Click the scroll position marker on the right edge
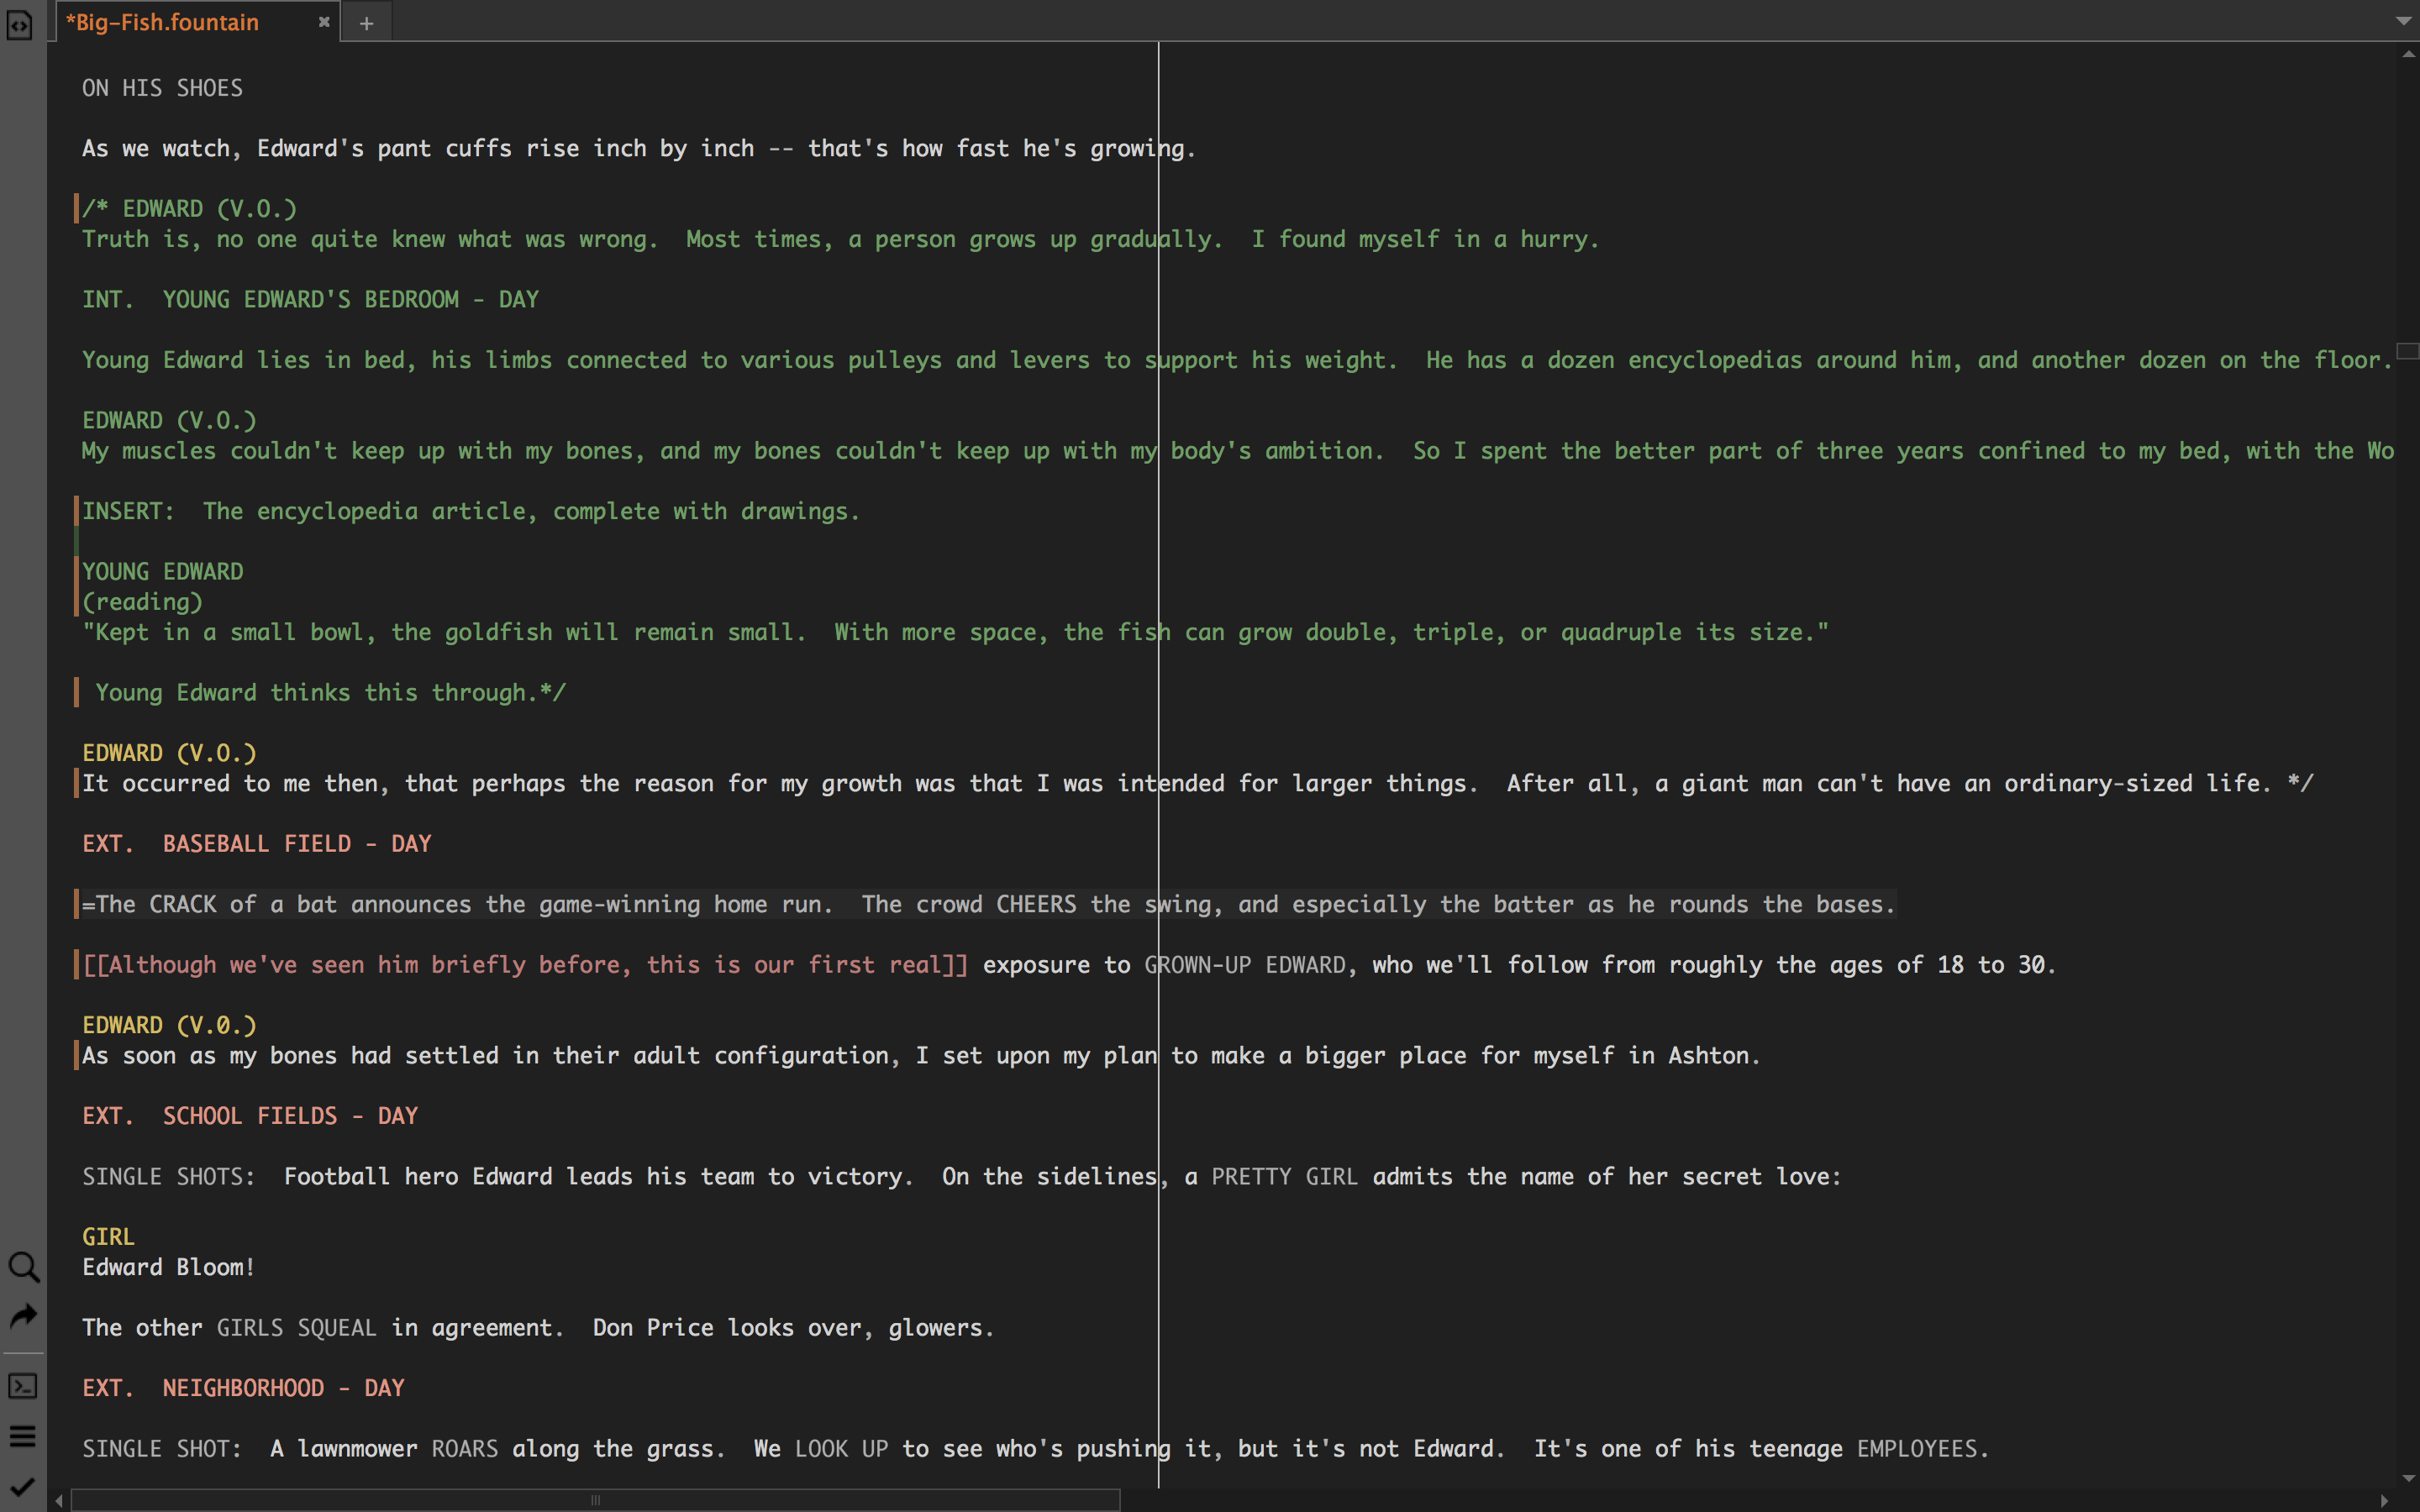Viewport: 2420px width, 1512px height. click(x=2407, y=350)
